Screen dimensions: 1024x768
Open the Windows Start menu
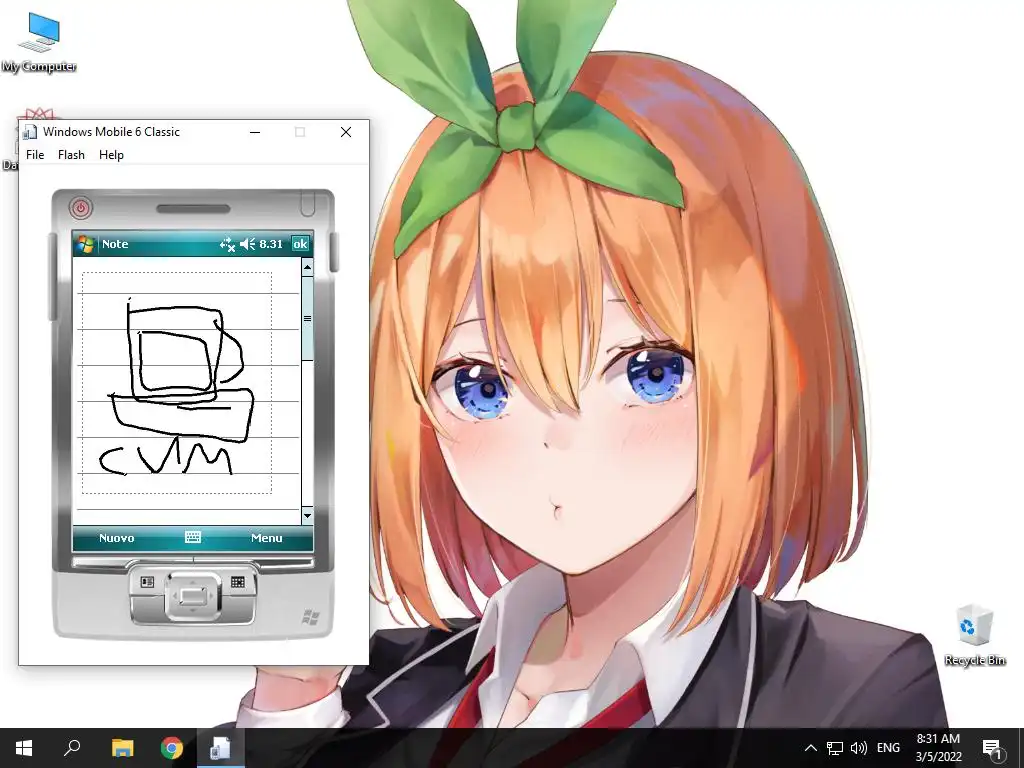point(24,748)
